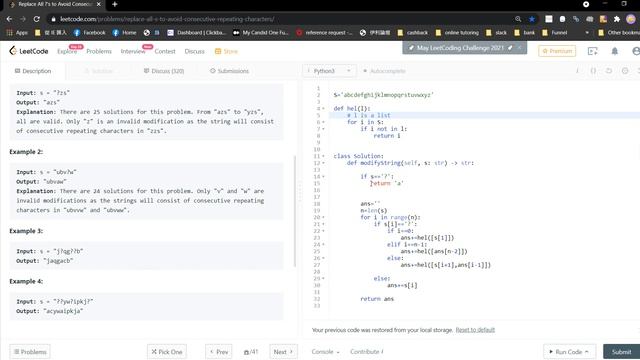
Task: Open a new browser tab
Action: click(x=115, y=4)
